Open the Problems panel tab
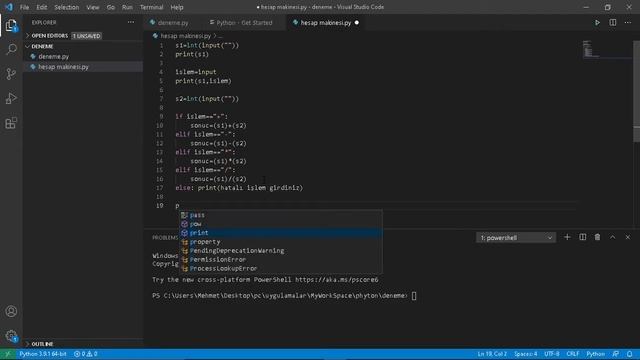 pos(165,238)
